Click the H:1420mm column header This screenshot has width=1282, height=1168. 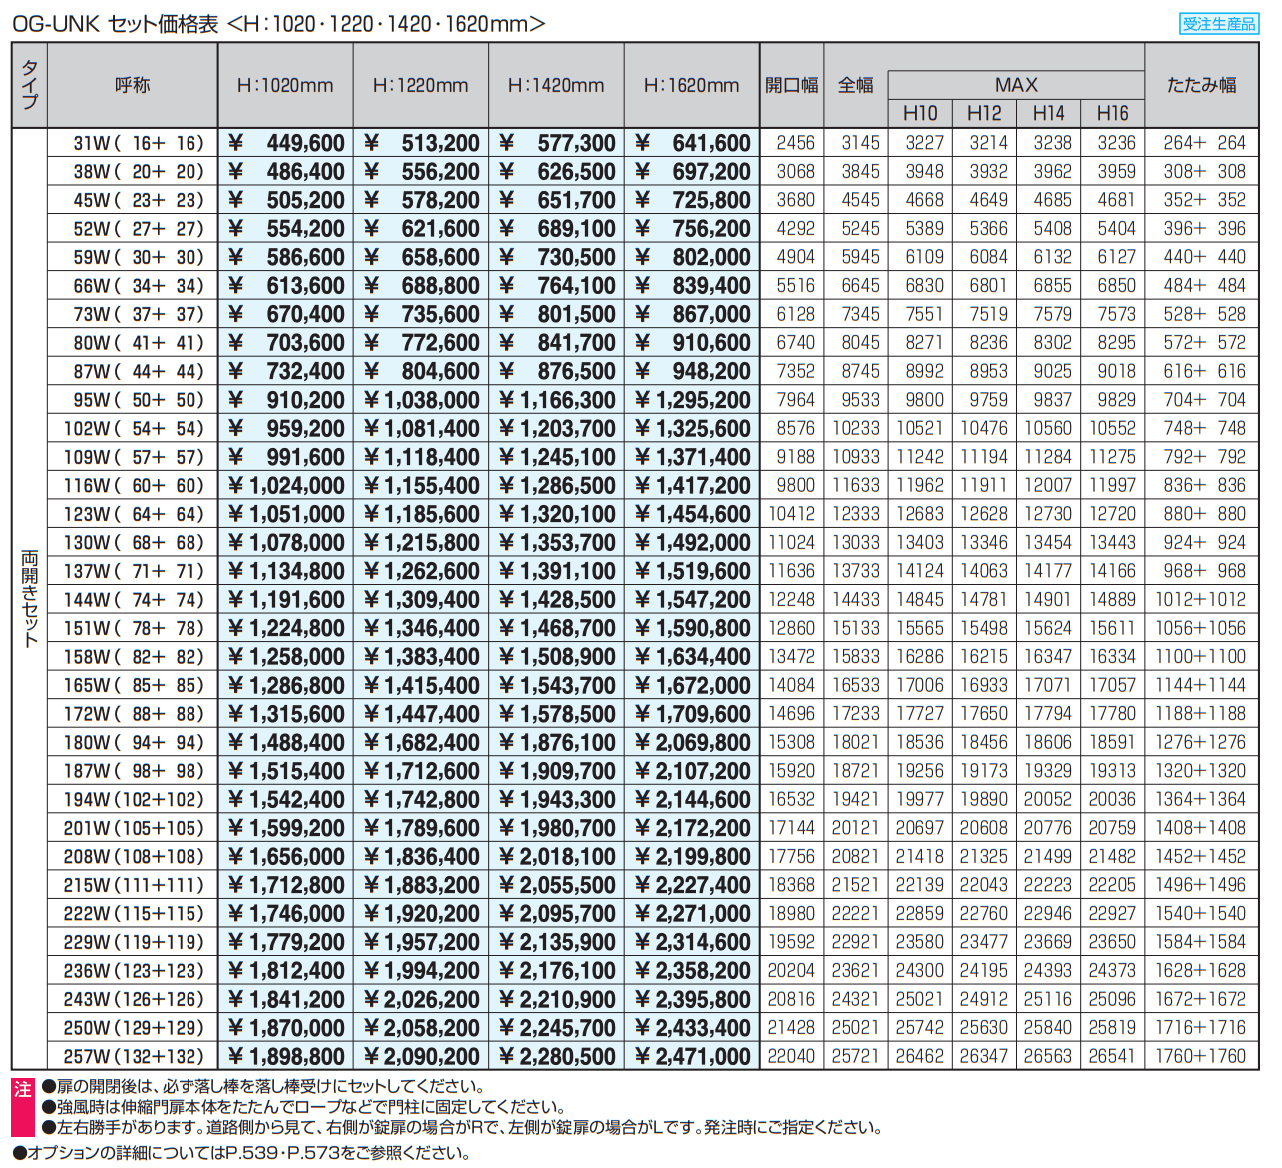[556, 86]
